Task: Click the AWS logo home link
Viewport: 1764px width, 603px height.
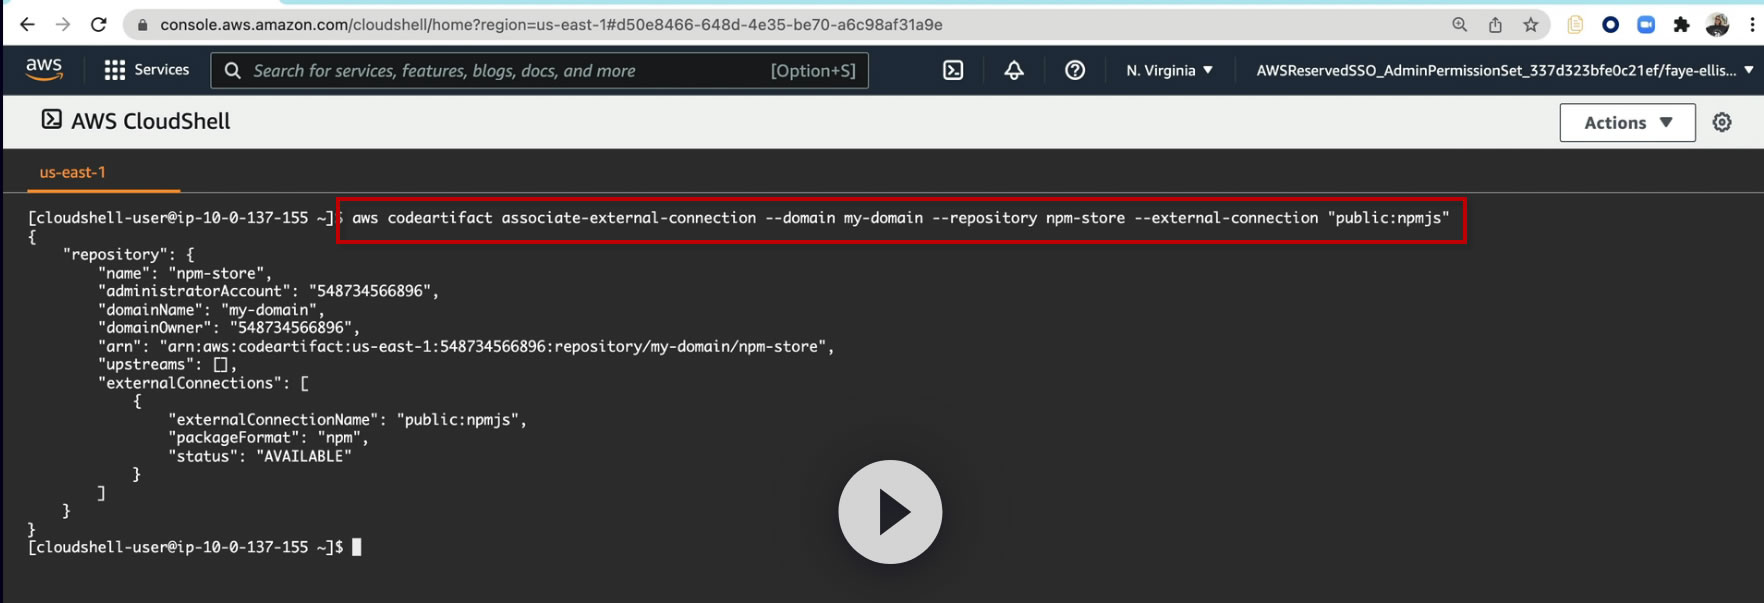Action: 44,69
